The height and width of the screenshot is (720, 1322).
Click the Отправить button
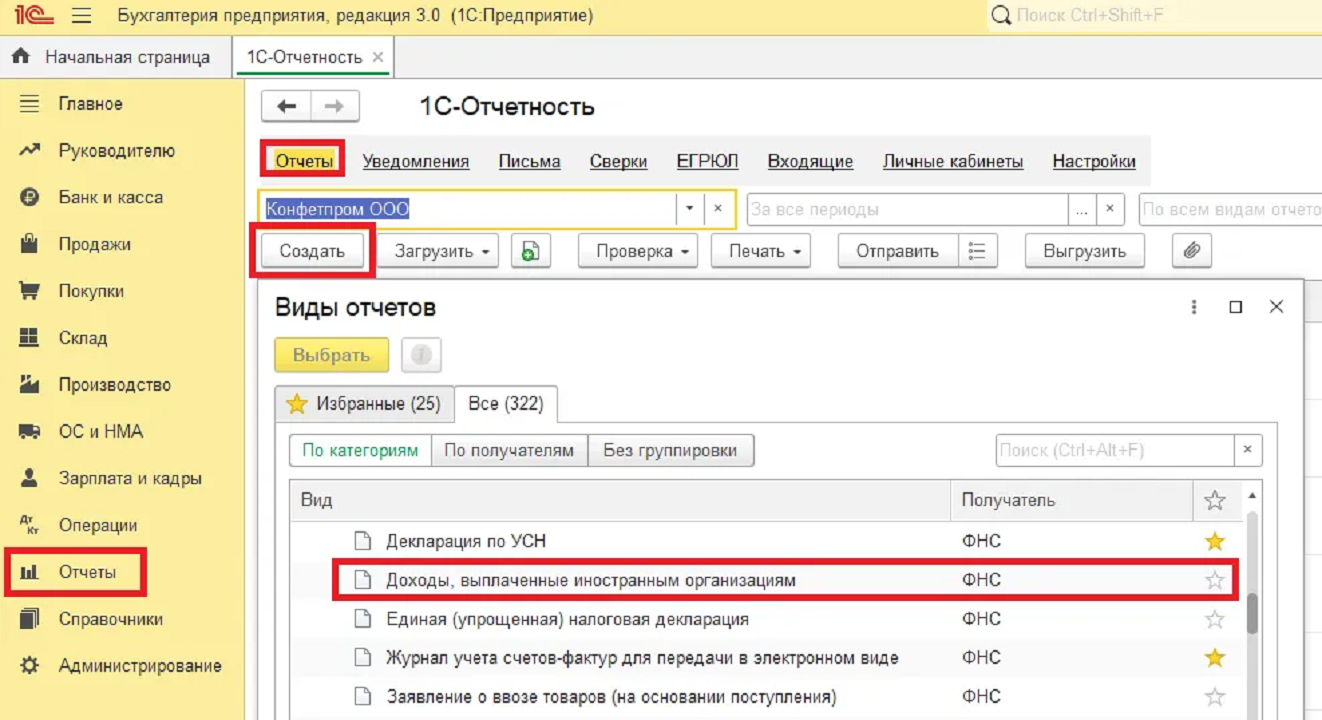click(898, 251)
